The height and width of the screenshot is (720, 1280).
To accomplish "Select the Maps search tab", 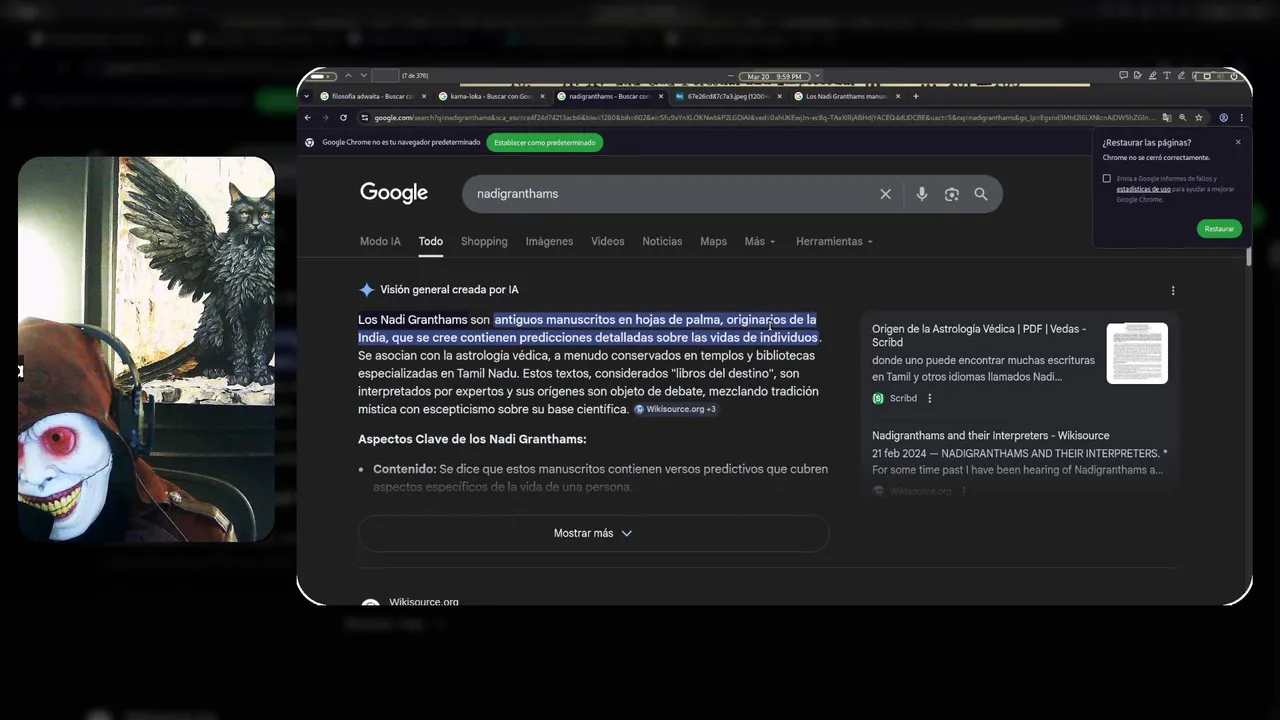I will click(x=713, y=241).
